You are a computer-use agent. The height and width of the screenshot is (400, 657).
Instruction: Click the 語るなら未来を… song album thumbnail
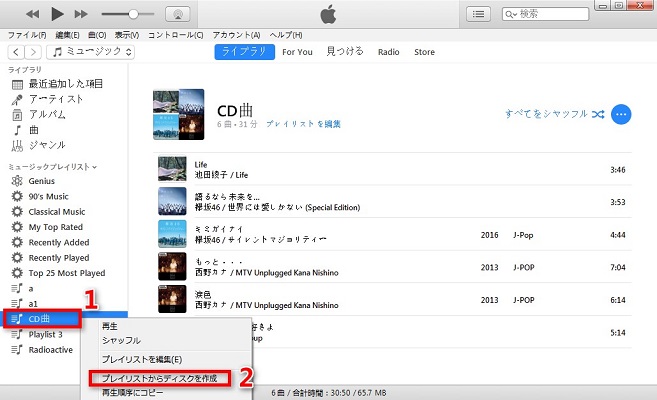(172, 201)
